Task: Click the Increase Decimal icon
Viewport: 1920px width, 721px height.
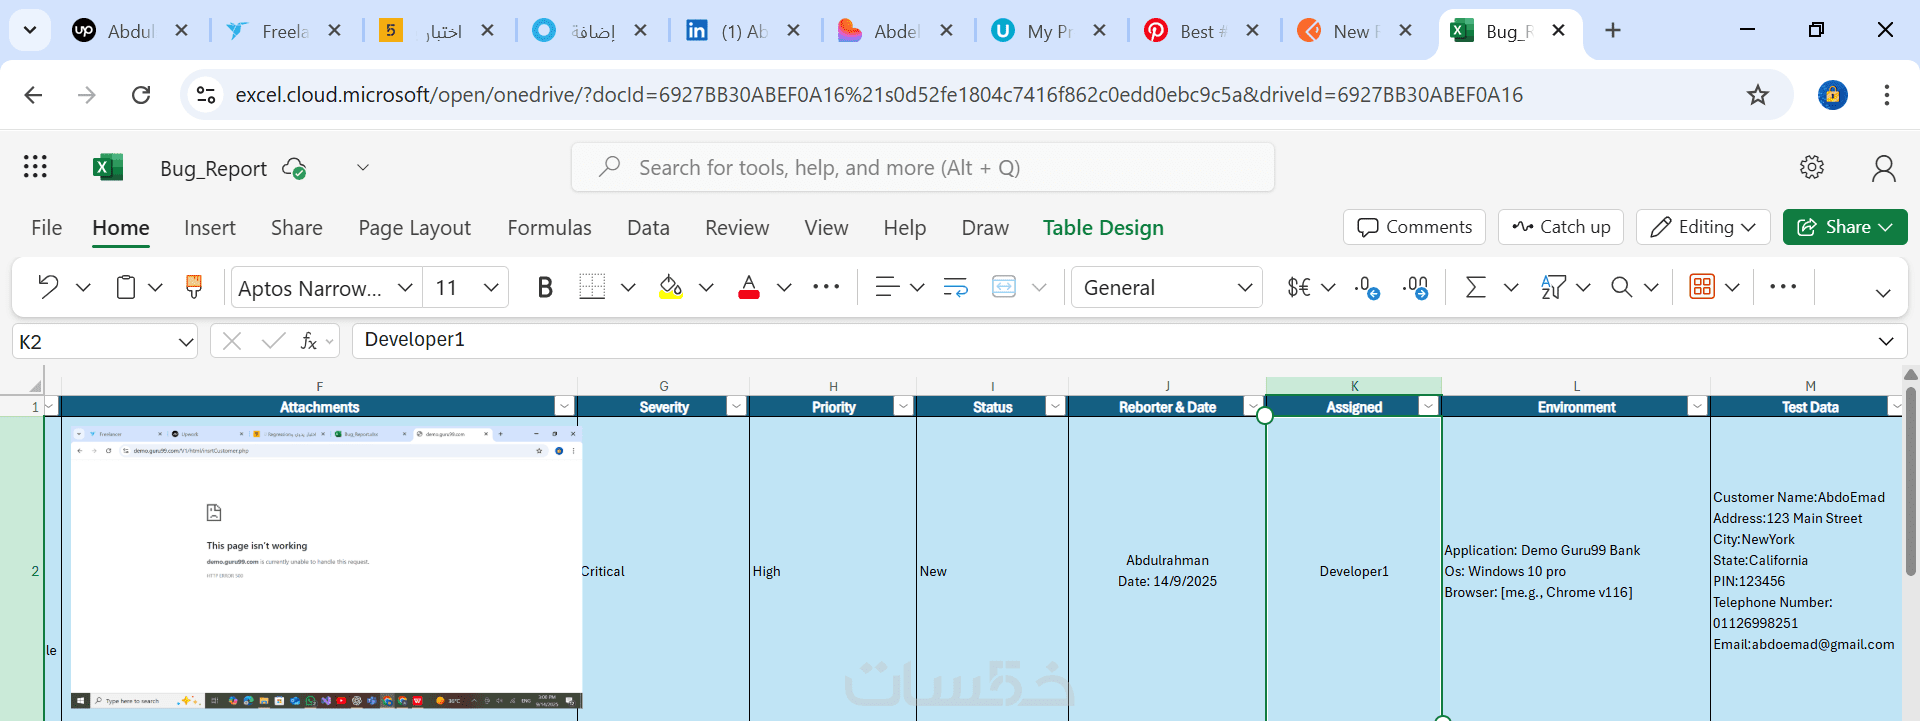Action: 1366,288
